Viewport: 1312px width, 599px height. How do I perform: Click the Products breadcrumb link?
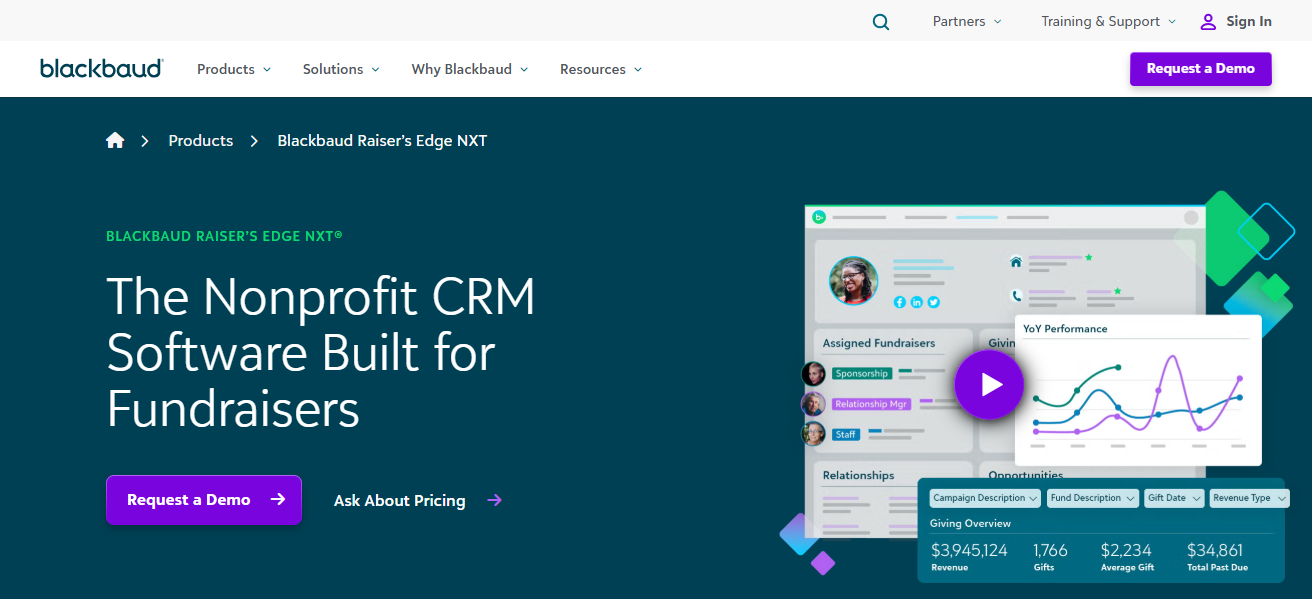(201, 141)
